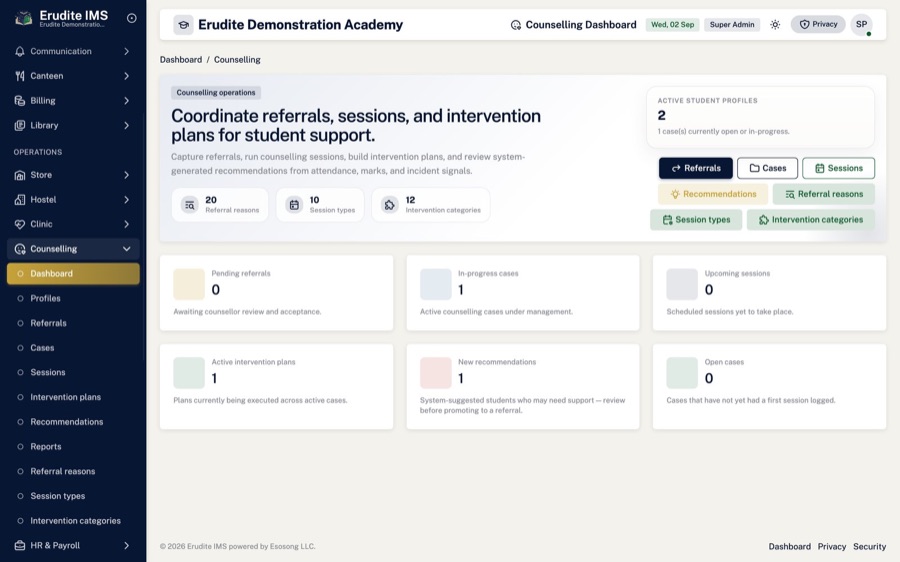Click the Erudite IMS logo icon
900x562 pixels.
23,18
